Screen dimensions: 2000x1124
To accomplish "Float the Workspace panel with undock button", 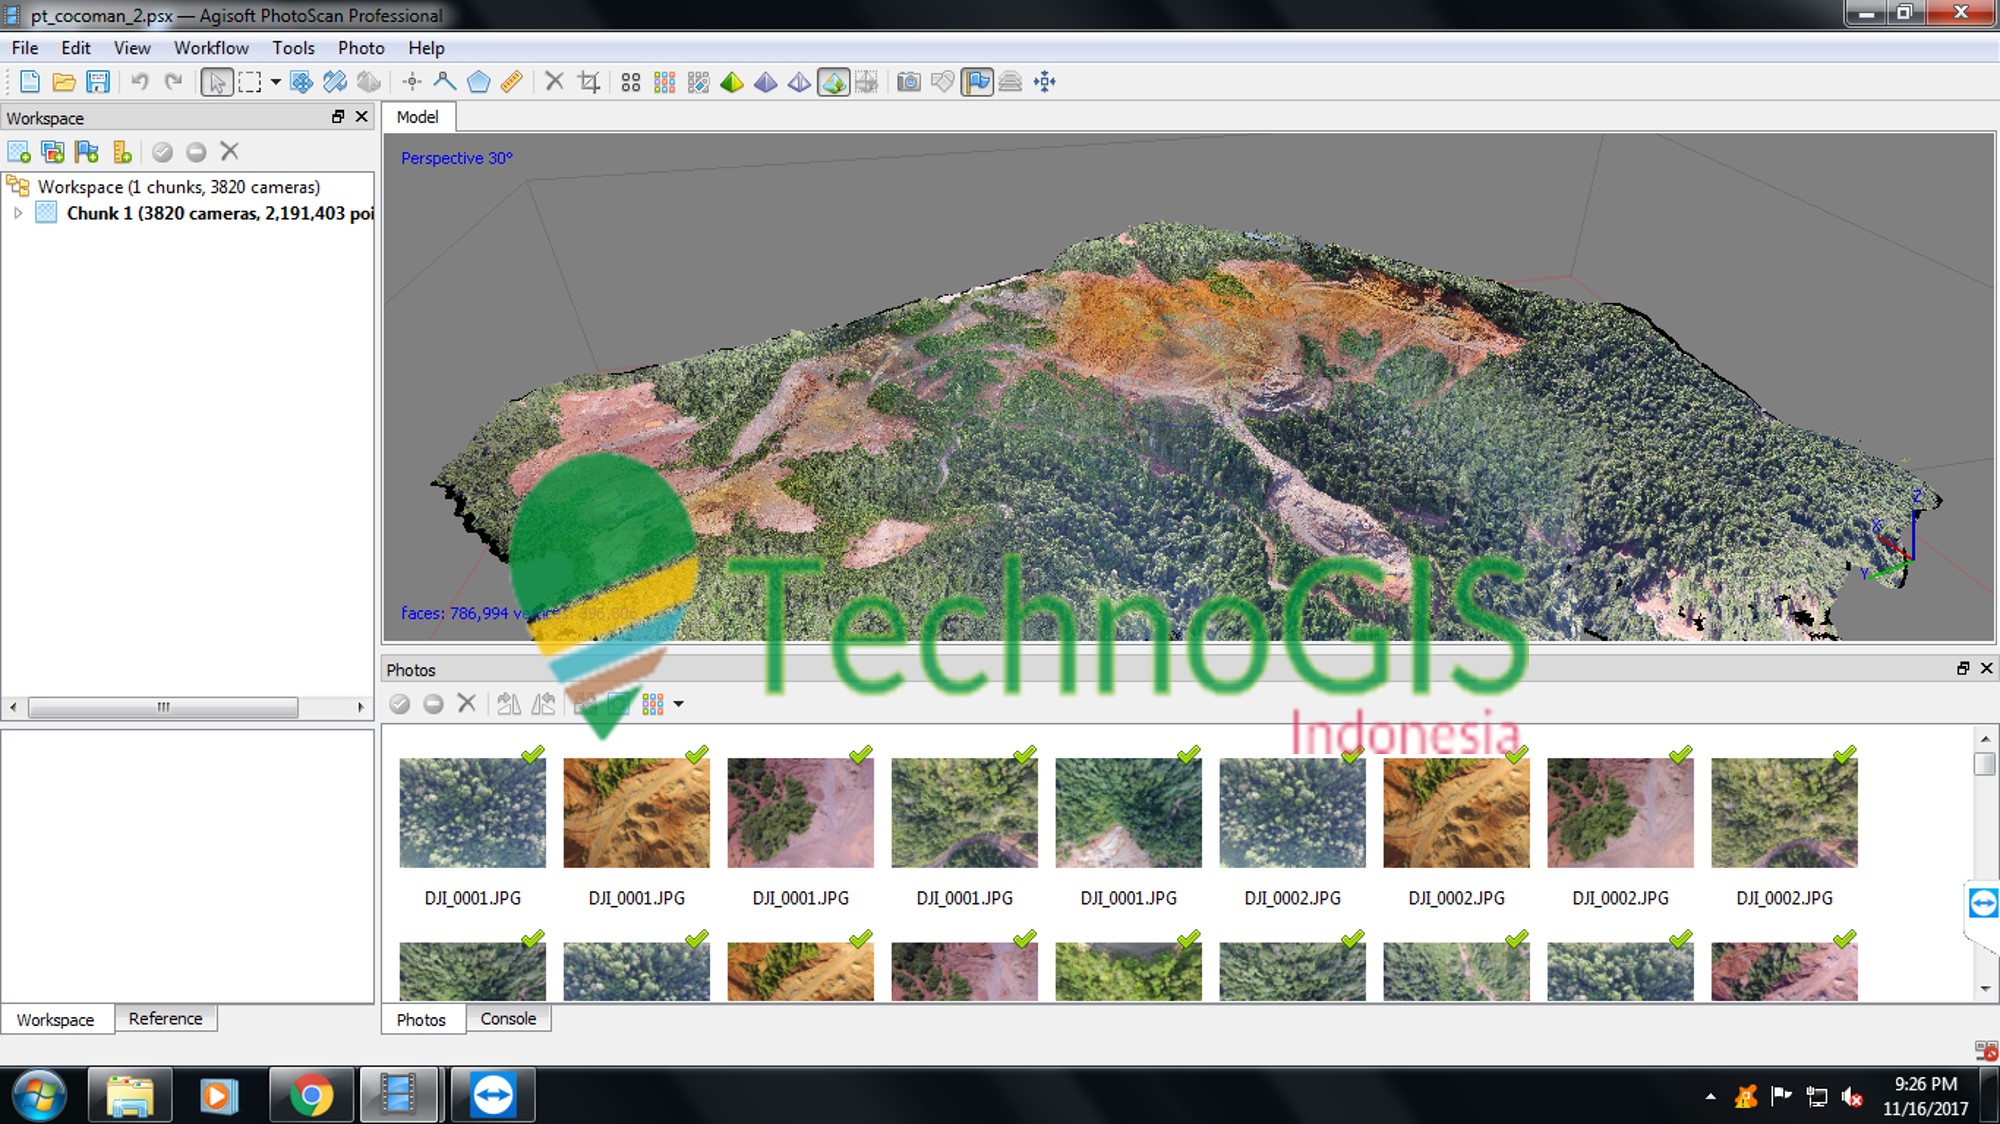I will point(338,117).
